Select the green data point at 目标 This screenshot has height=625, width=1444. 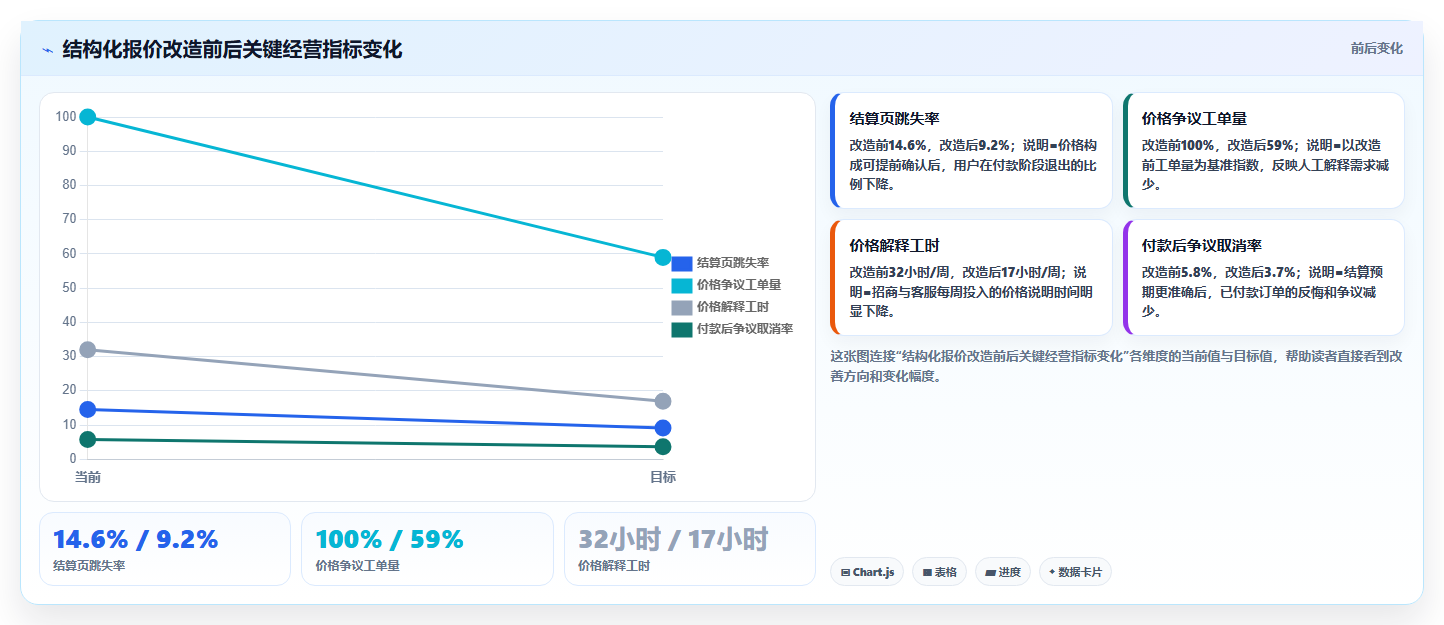(662, 446)
